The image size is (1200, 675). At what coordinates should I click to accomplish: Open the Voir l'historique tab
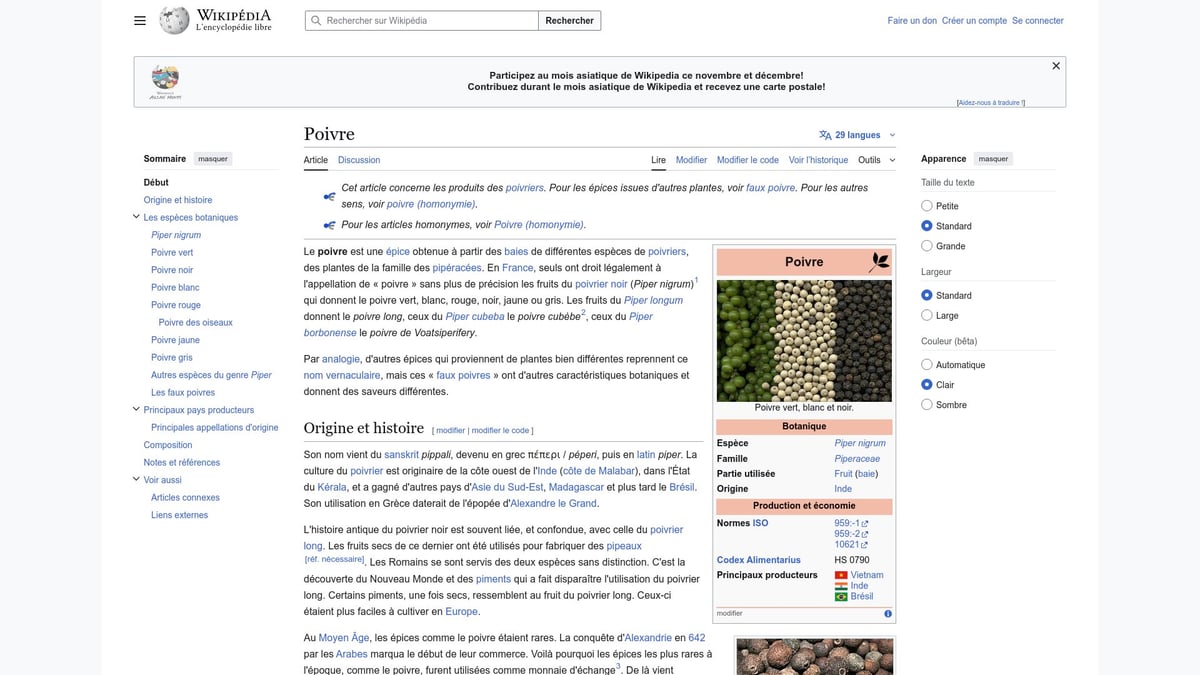[x=818, y=160]
